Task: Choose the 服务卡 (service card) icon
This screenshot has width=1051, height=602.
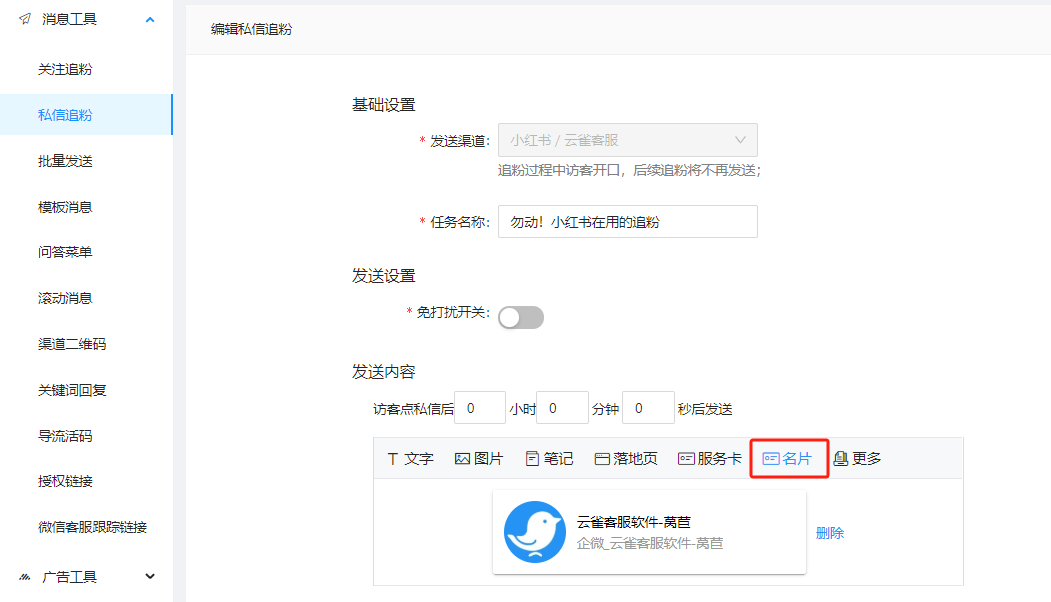Action: 711,458
